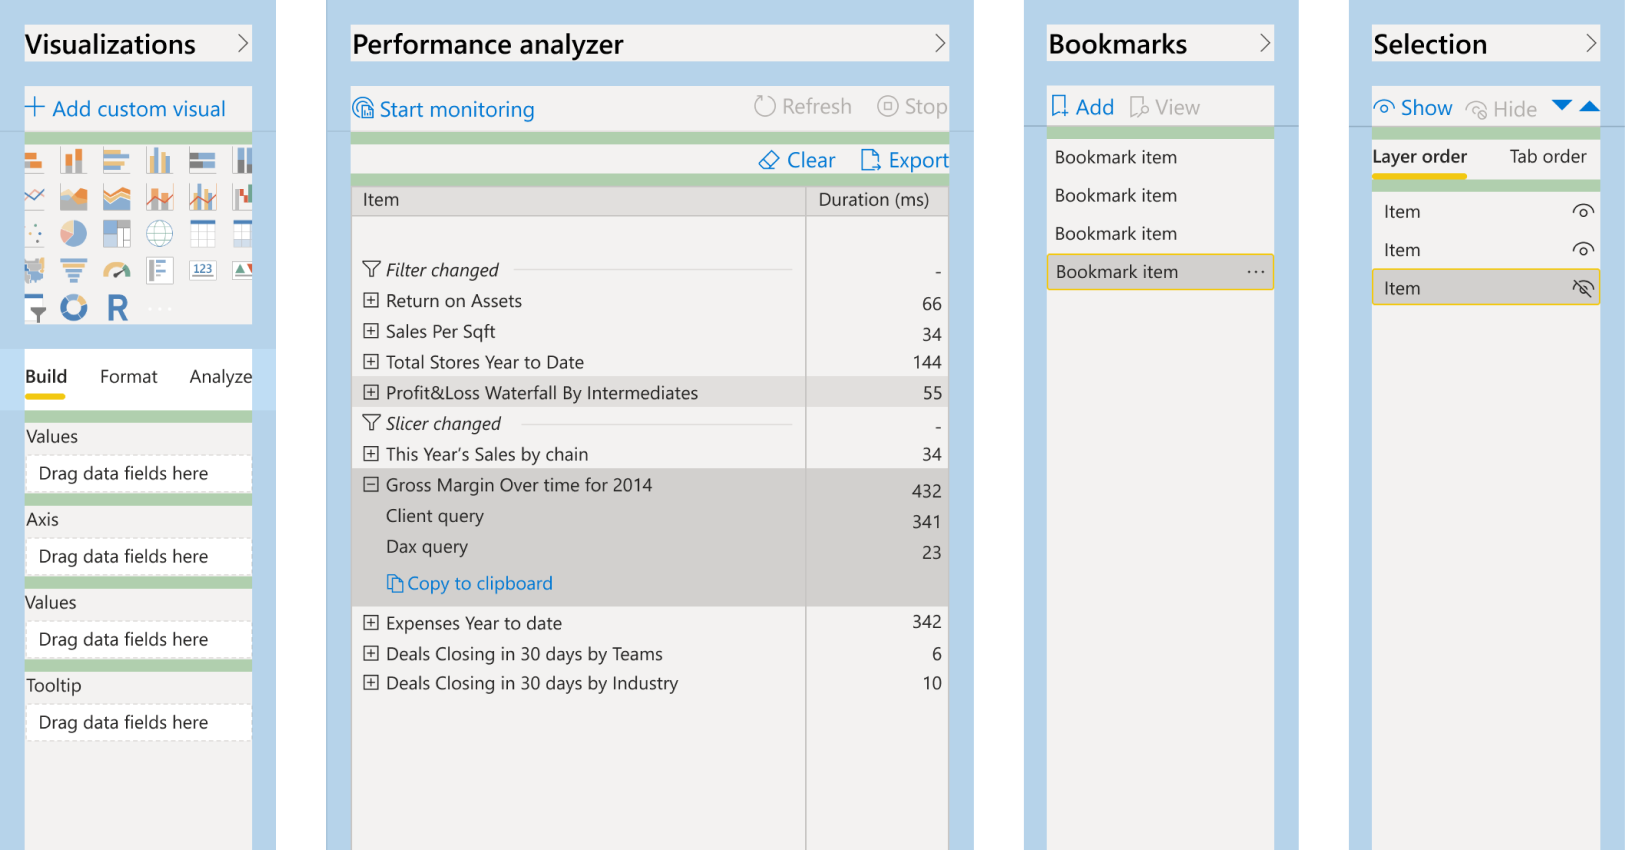Choose the gauge visual icon
Image resolution: width=1625 pixels, height=850 pixels.
[x=117, y=271]
